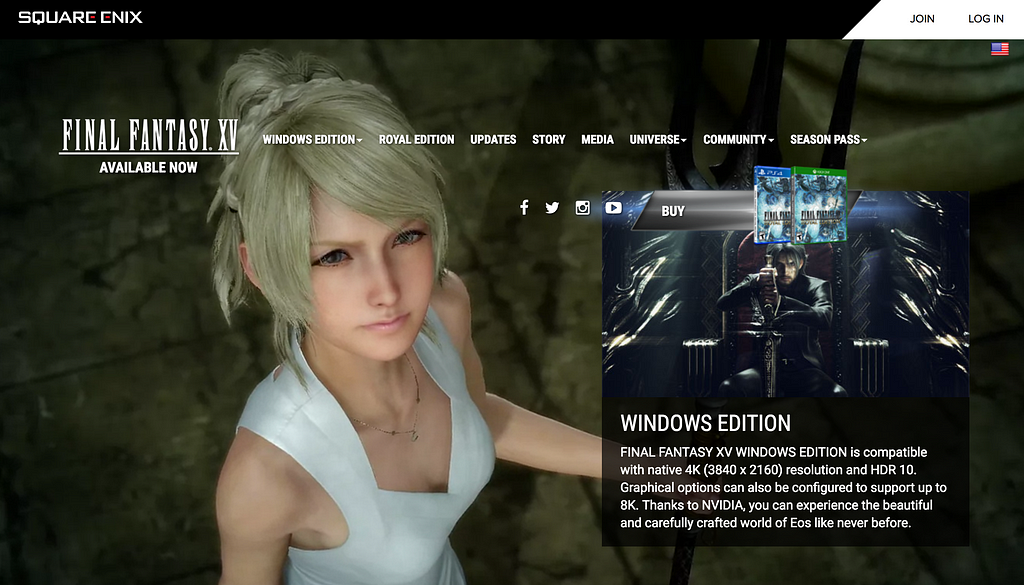Screen dimensions: 1024x585
Task: Expand the Community dropdown menu
Action: click(738, 140)
